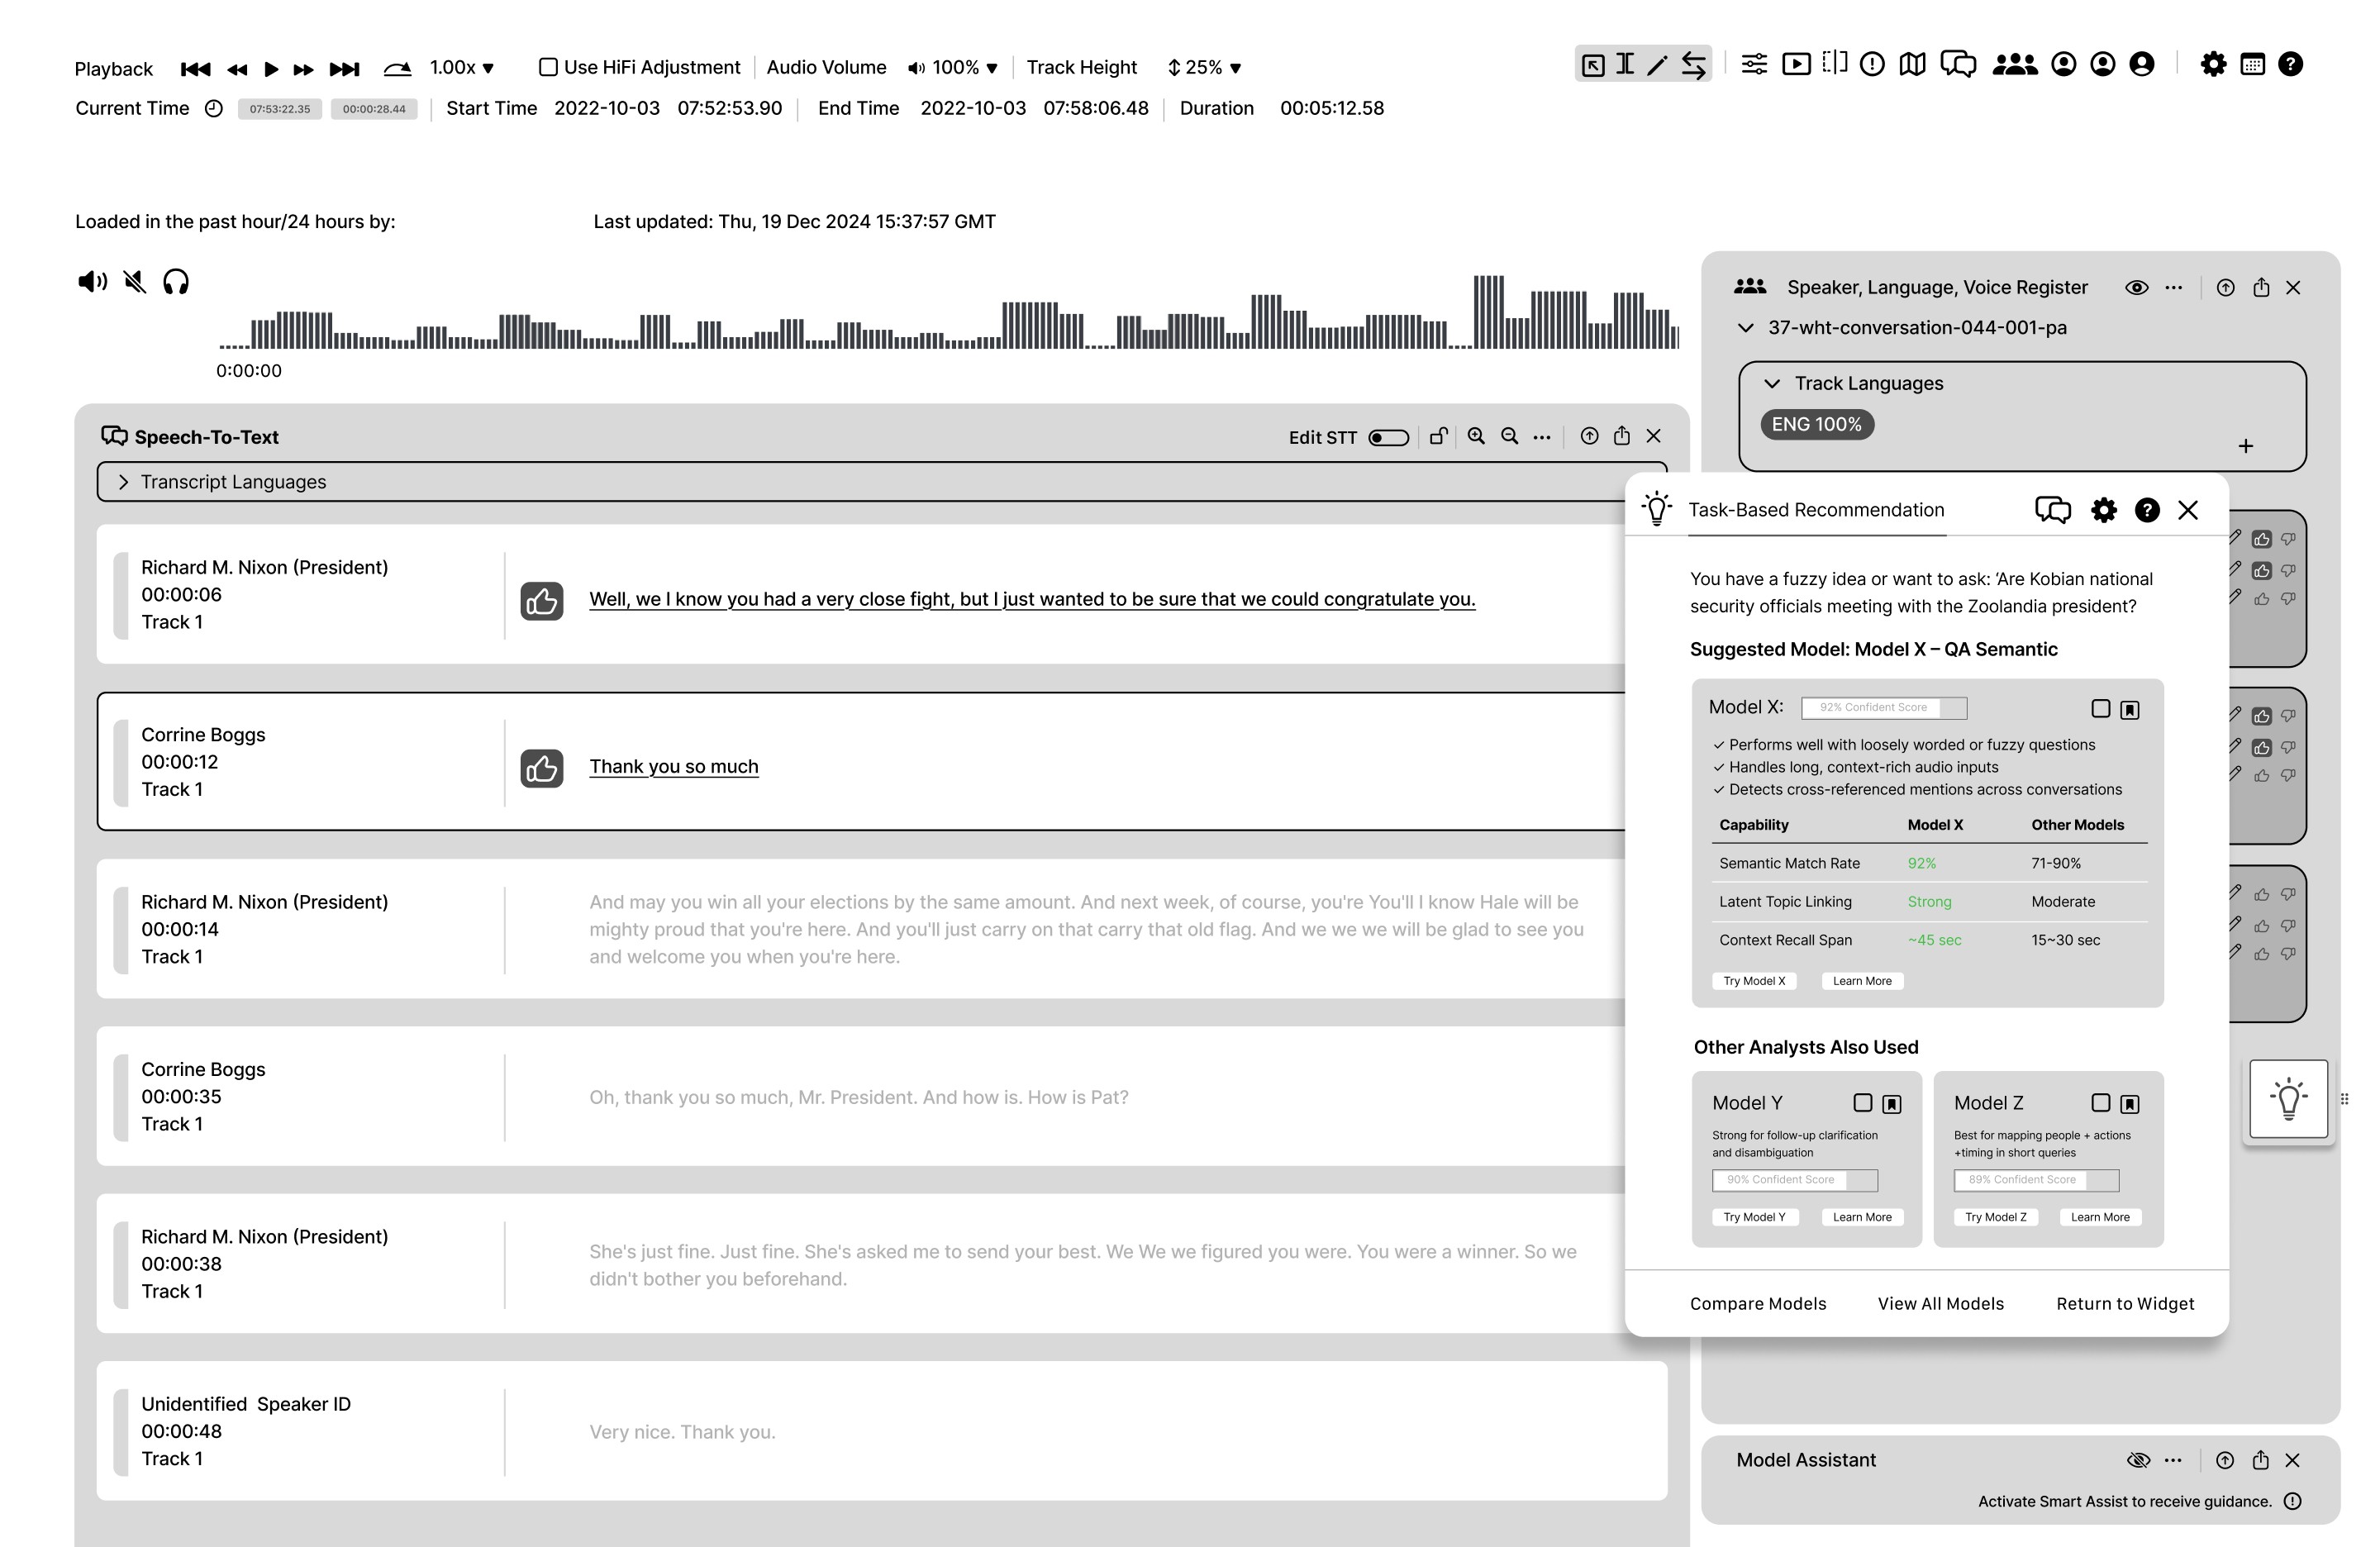
Task: Toggle the eye icon on the Speaker, Language panel
Action: [x=2136, y=288]
